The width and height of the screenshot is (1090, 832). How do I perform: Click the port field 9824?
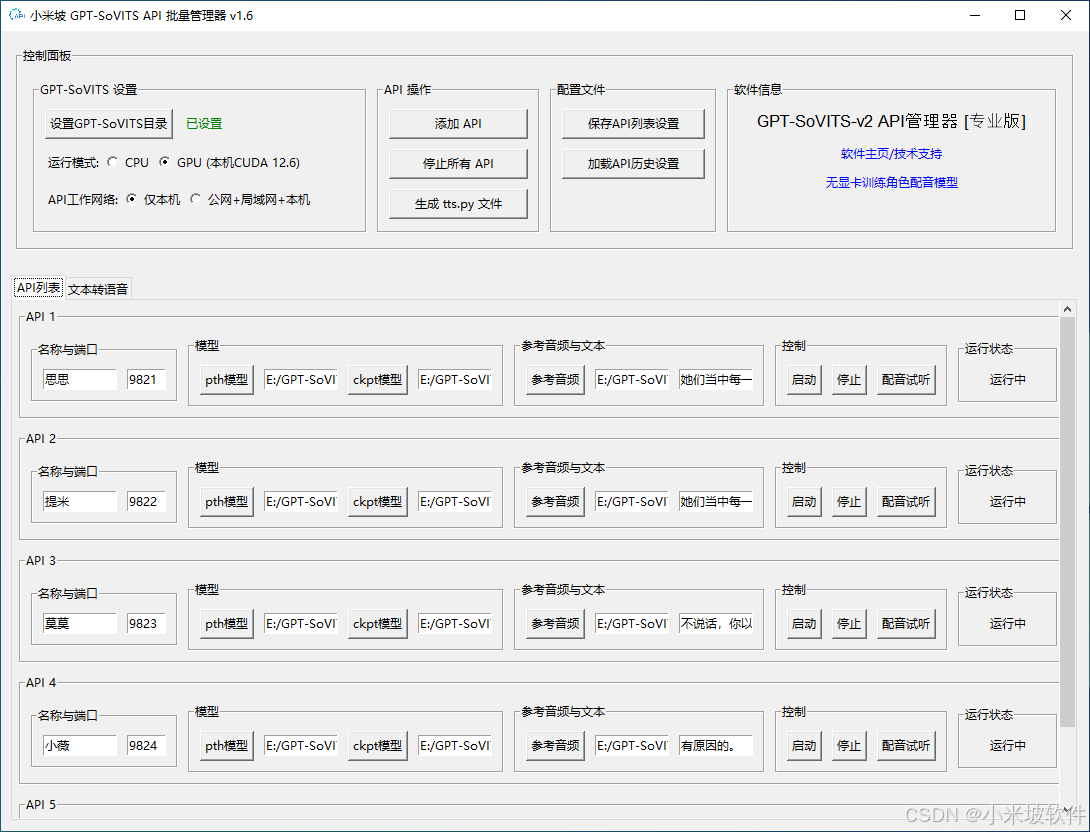(x=146, y=746)
